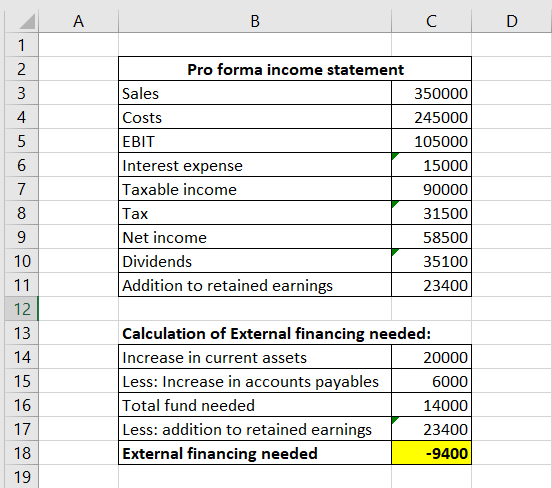Select 'External financing needed' bold label cell
The height and width of the screenshot is (488, 552).
255,453
